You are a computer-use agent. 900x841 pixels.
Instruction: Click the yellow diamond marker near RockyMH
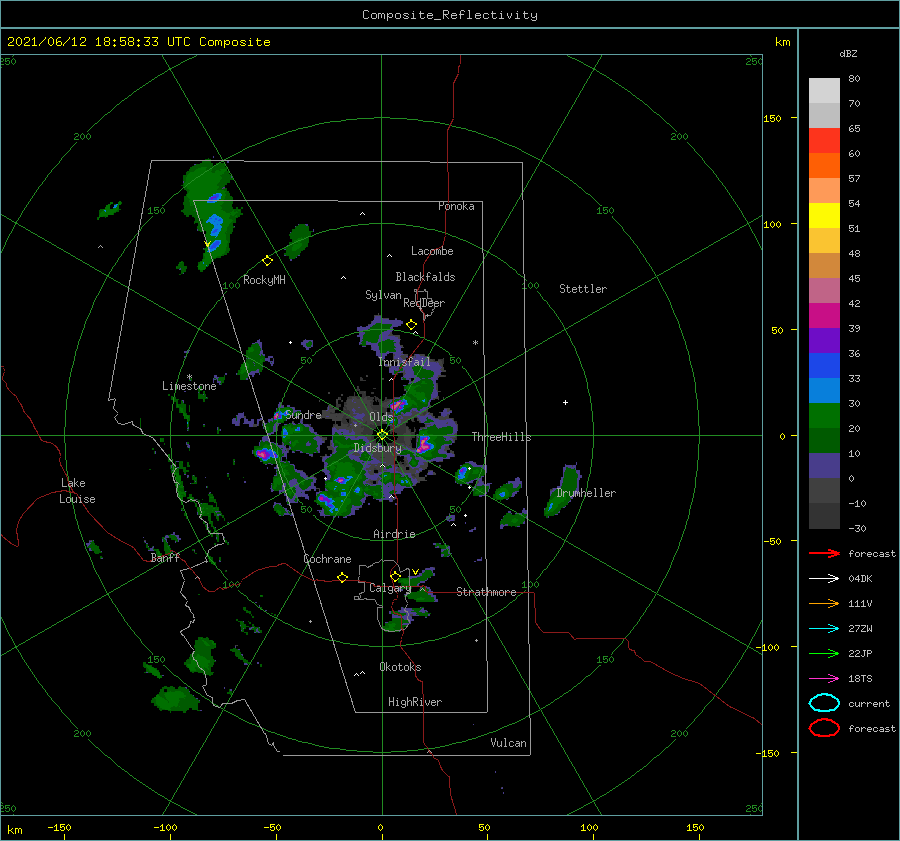(x=267, y=261)
